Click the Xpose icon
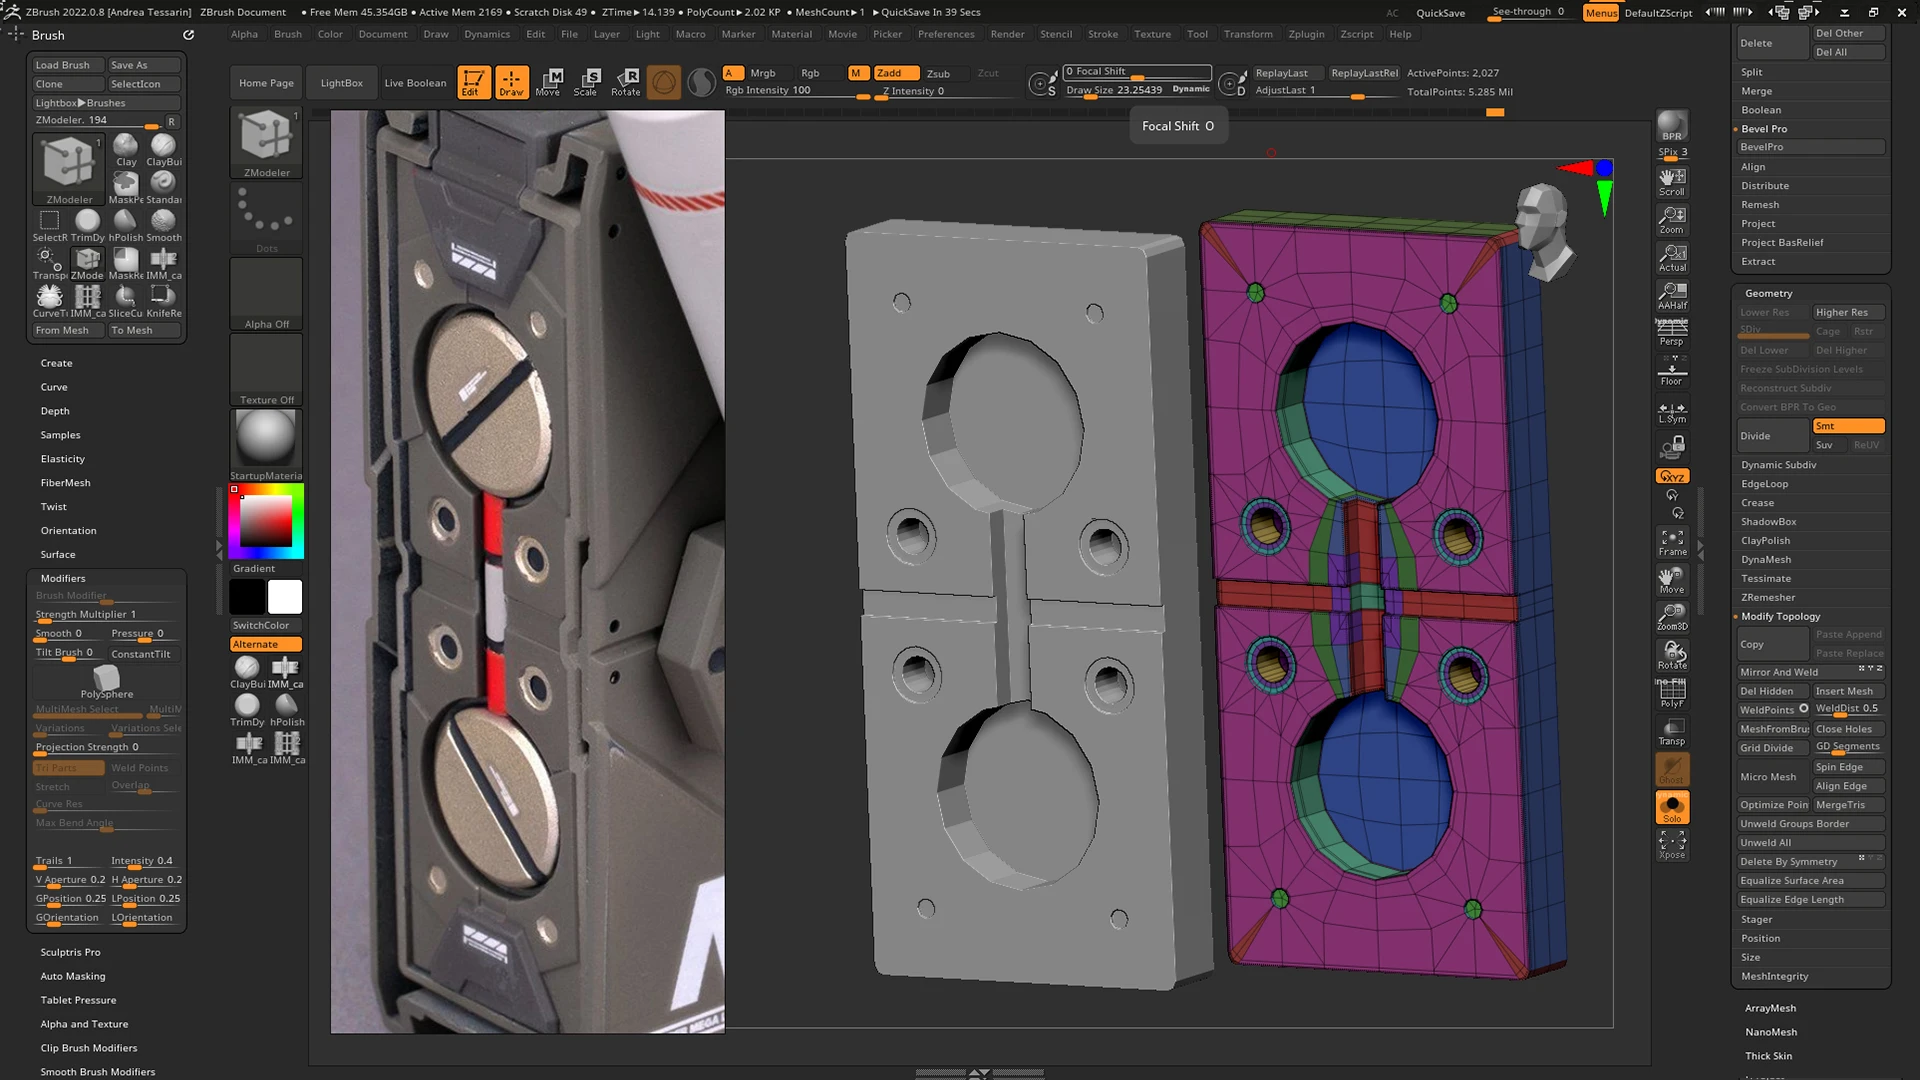The width and height of the screenshot is (1920, 1080). (x=1672, y=845)
